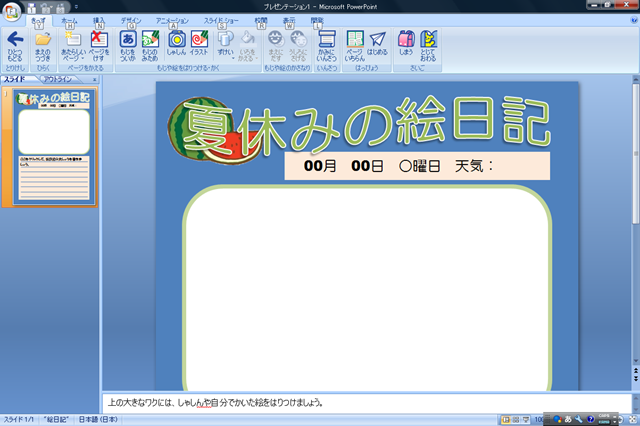Screen dimensions: 640x426
Task: Start the show with はじめる
Action: (x=377, y=43)
